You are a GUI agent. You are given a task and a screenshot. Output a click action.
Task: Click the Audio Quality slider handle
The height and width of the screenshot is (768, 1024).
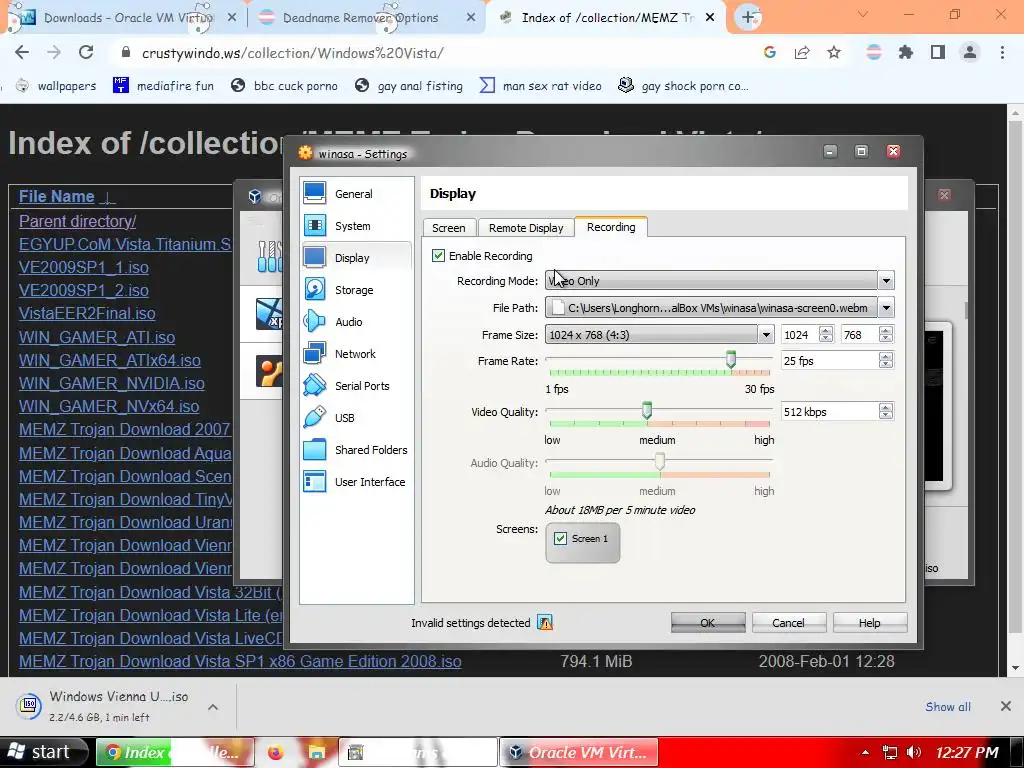660,460
